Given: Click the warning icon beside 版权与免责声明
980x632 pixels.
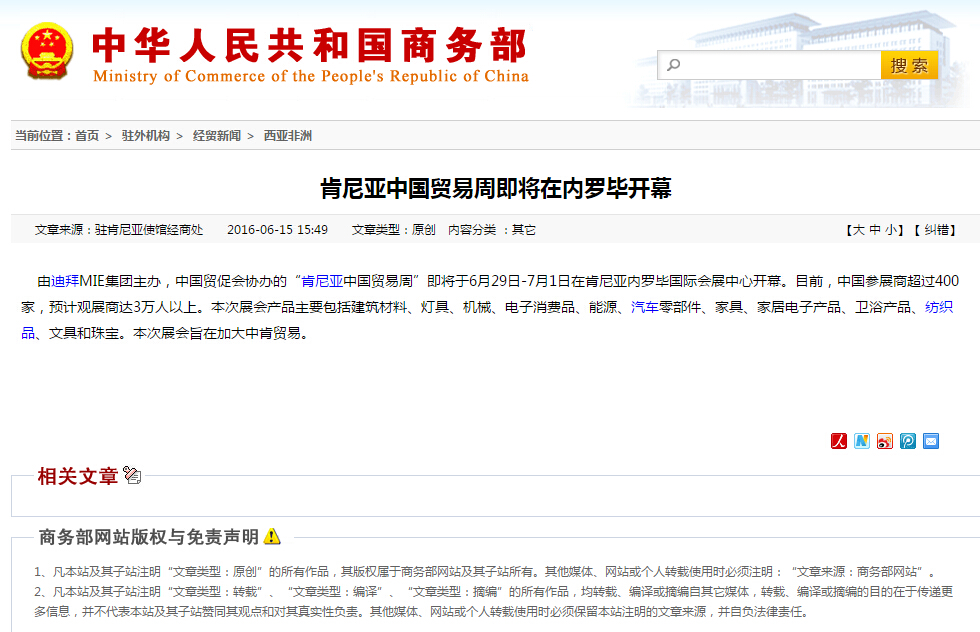Looking at the screenshot, I should pos(271,537).
